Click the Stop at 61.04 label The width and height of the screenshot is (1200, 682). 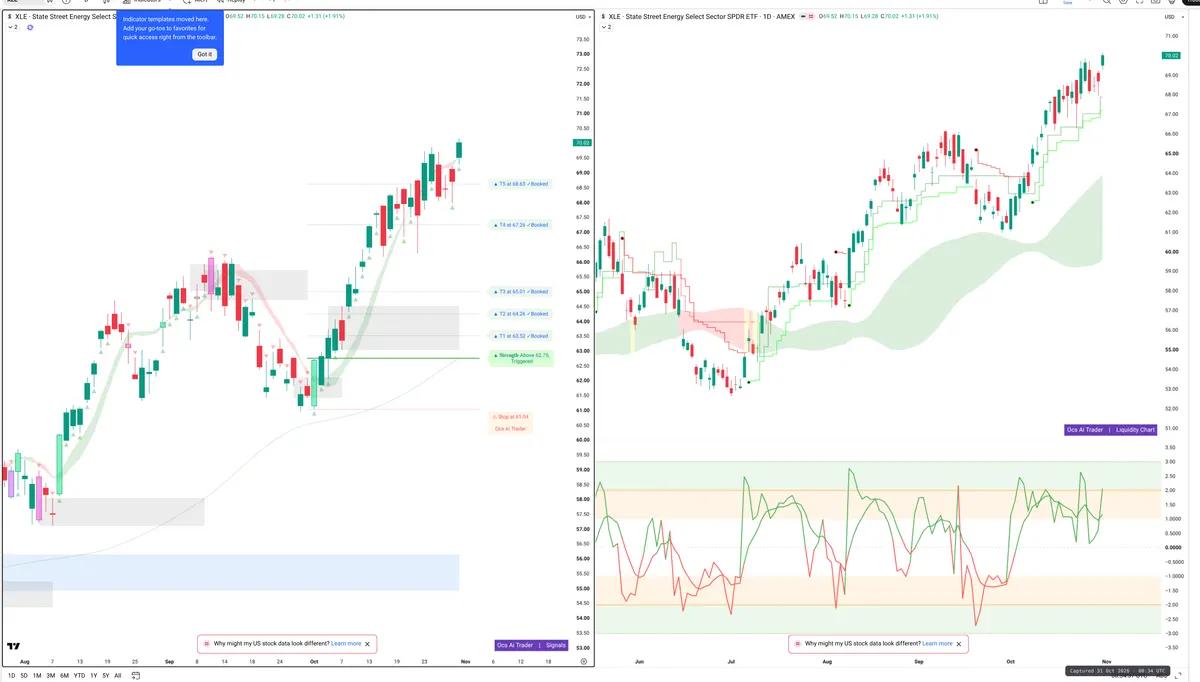pos(511,416)
